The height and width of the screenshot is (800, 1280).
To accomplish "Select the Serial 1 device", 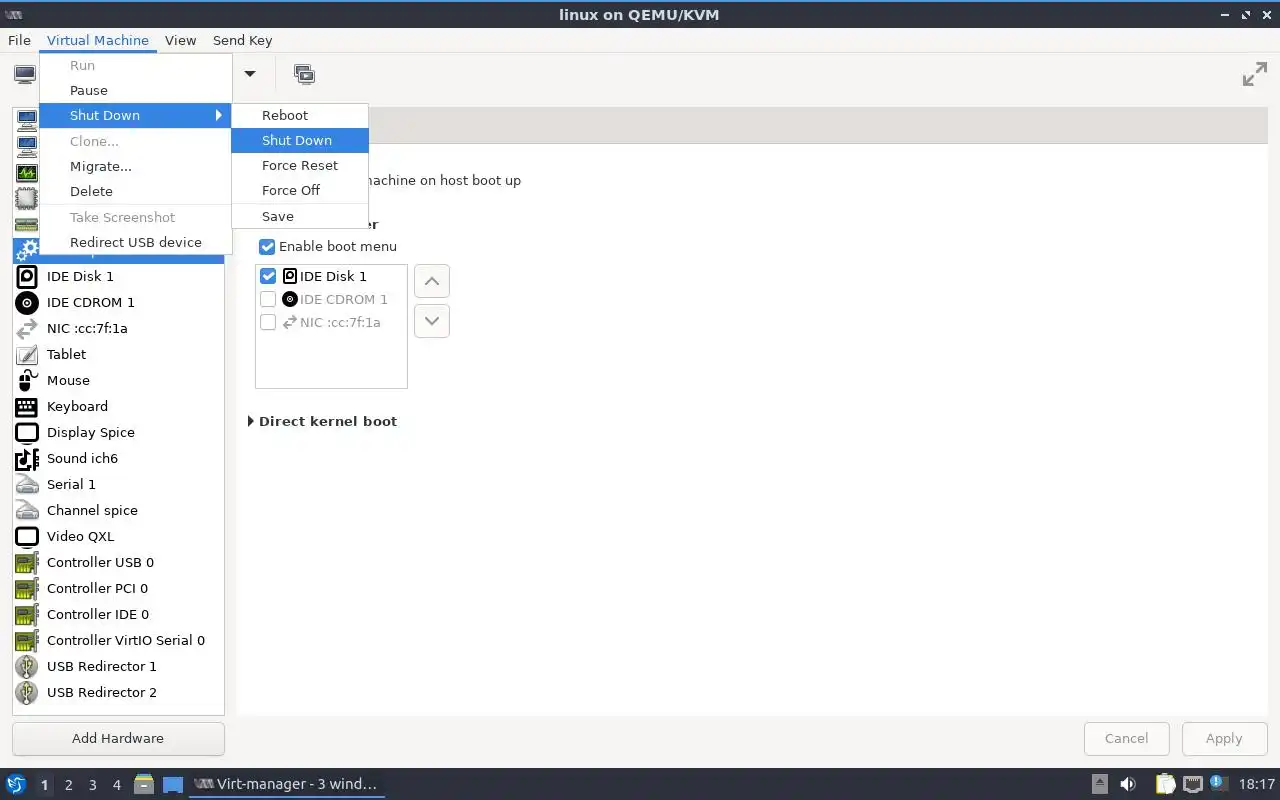I will tap(118, 484).
